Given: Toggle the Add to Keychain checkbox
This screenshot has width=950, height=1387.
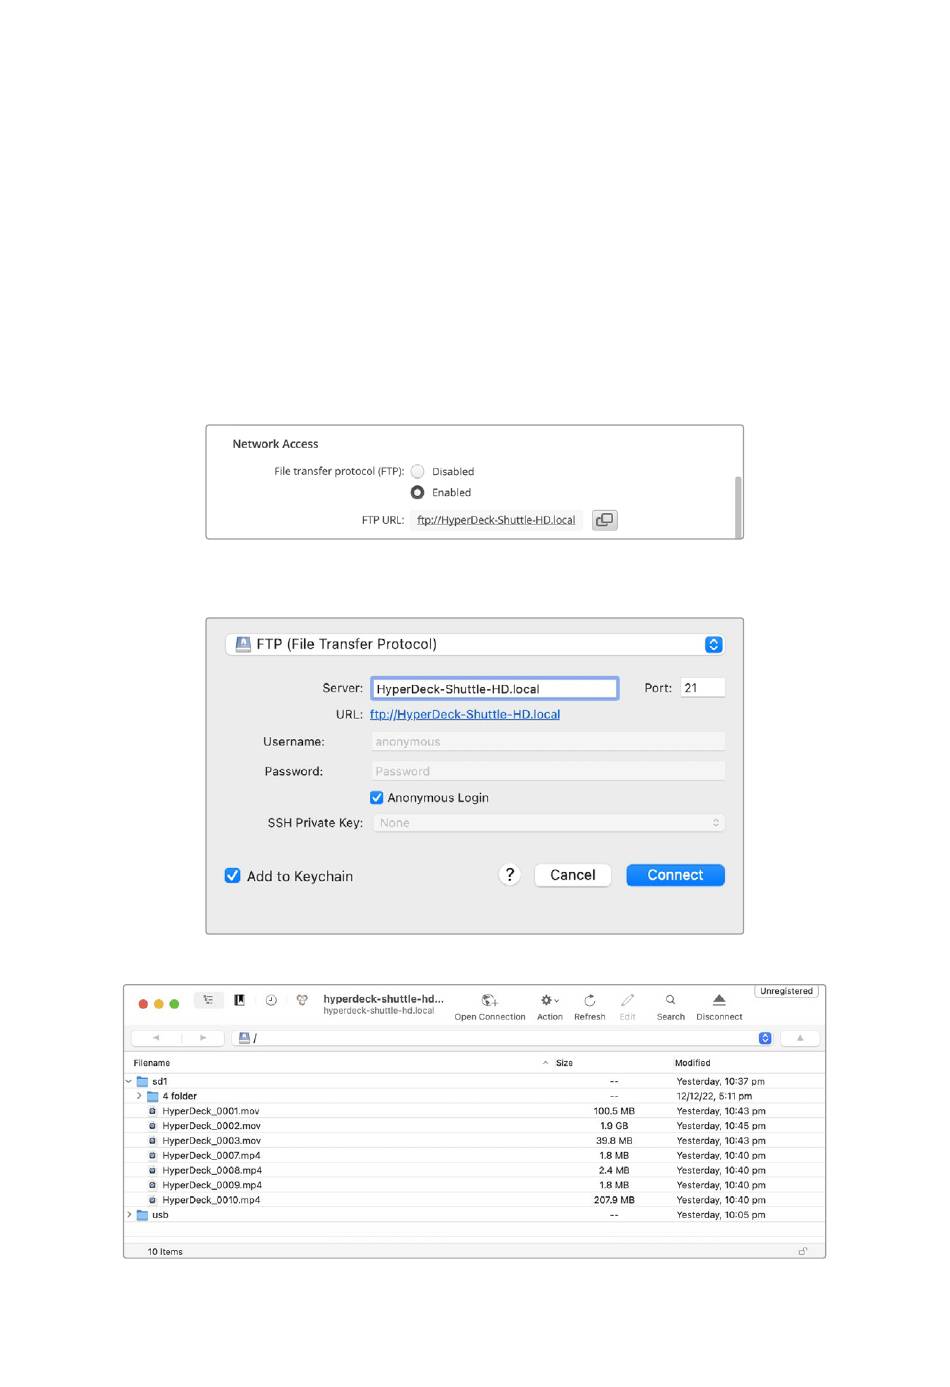Looking at the screenshot, I should tap(232, 875).
